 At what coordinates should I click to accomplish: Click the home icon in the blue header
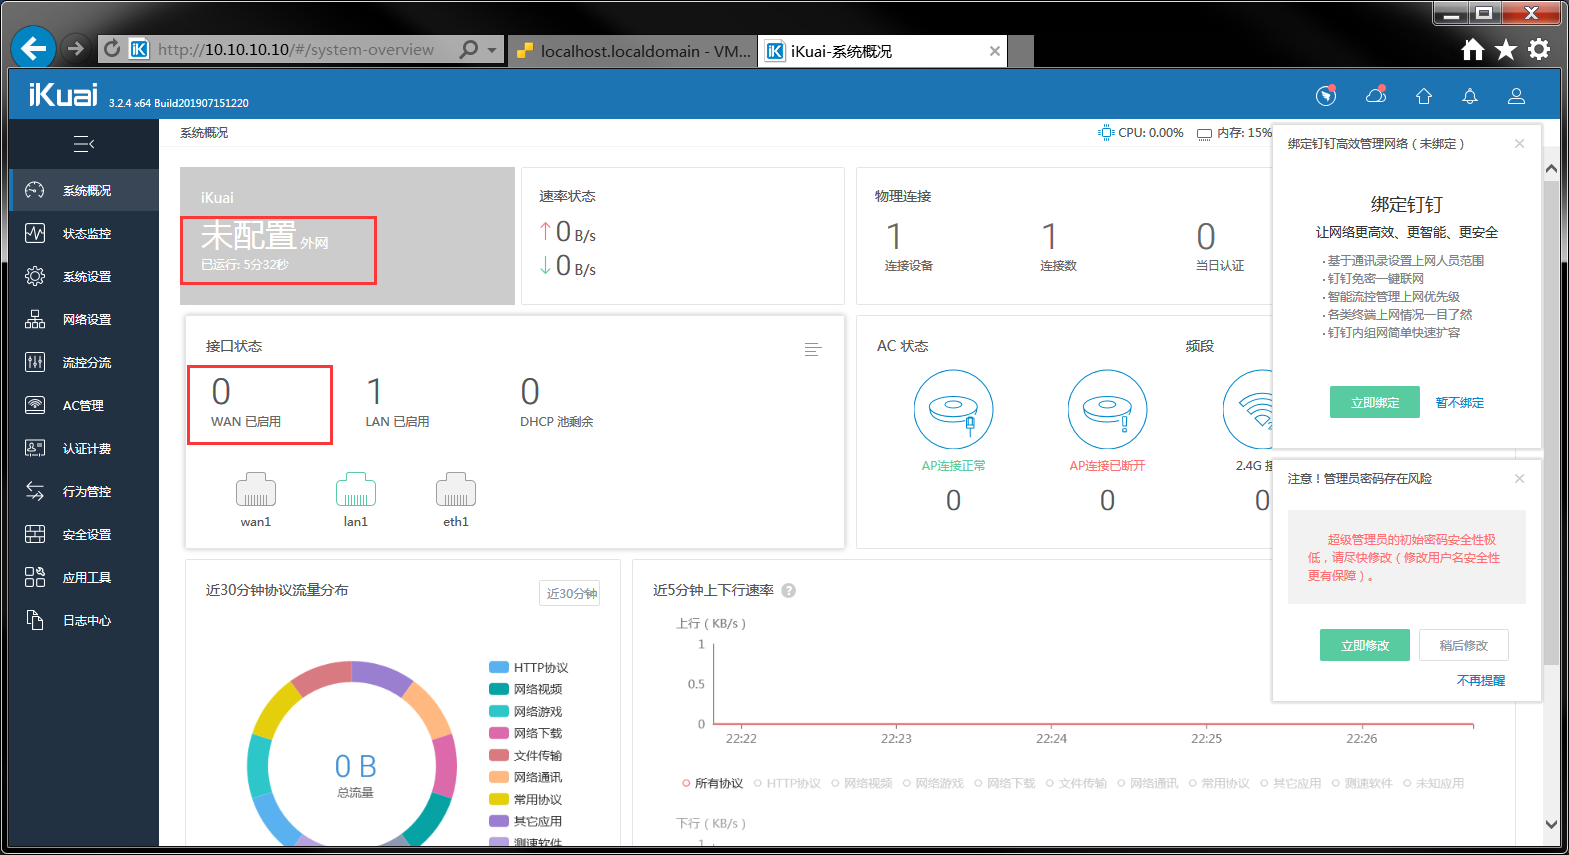pos(1424,96)
